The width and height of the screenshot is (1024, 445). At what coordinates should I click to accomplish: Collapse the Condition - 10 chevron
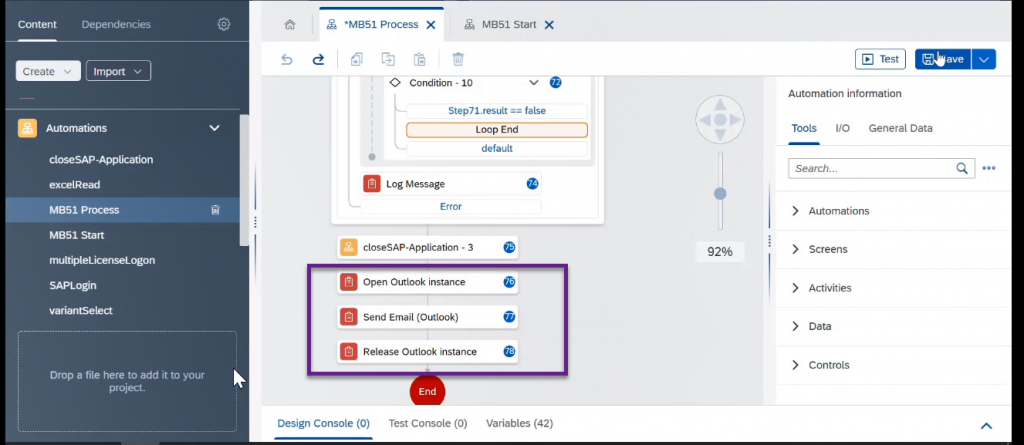coord(534,83)
